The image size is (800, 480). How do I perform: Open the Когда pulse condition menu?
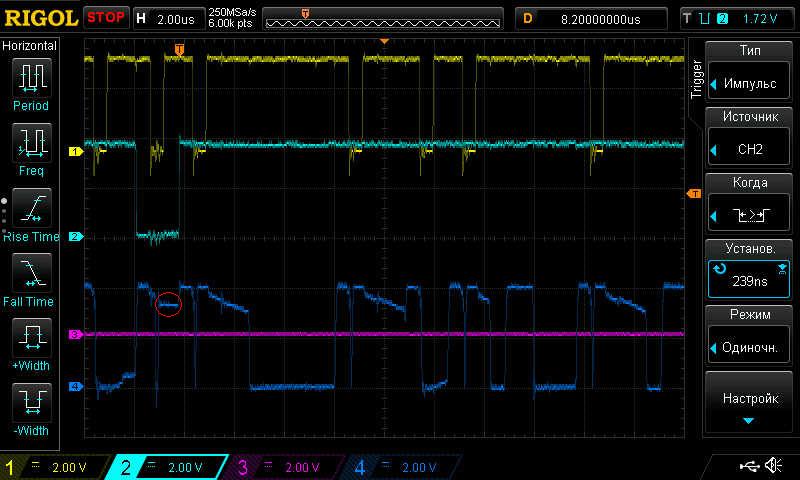750,204
